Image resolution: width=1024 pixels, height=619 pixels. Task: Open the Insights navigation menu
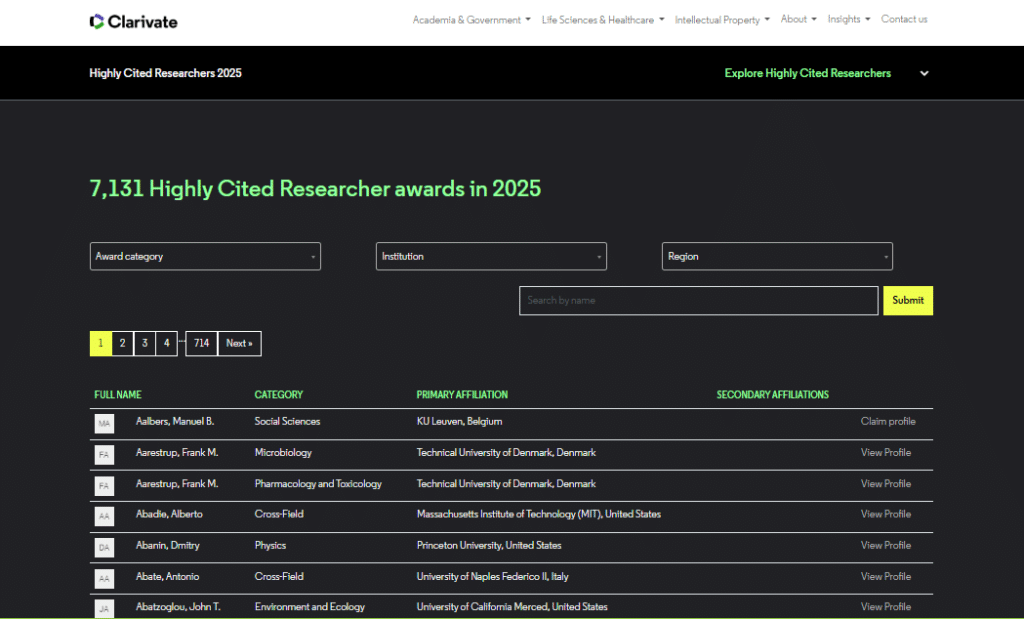tap(848, 20)
